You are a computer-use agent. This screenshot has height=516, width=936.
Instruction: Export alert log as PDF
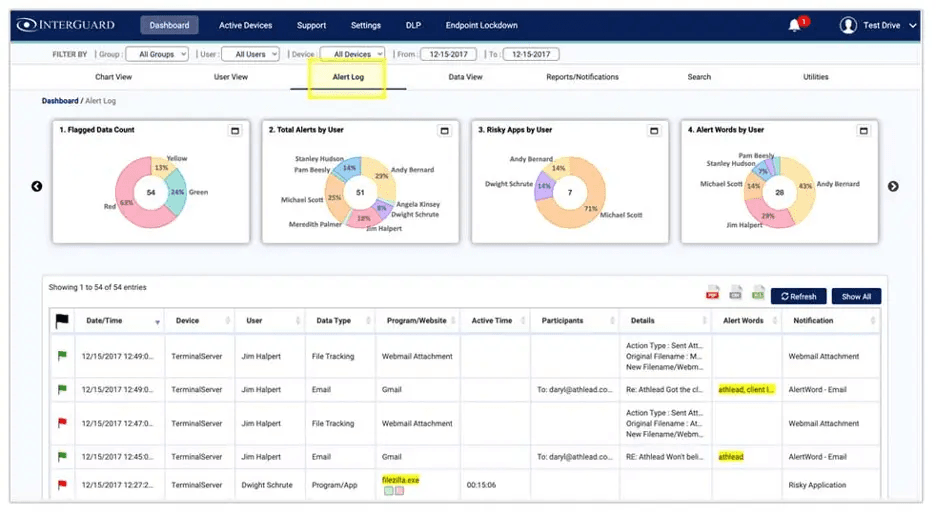coord(713,294)
